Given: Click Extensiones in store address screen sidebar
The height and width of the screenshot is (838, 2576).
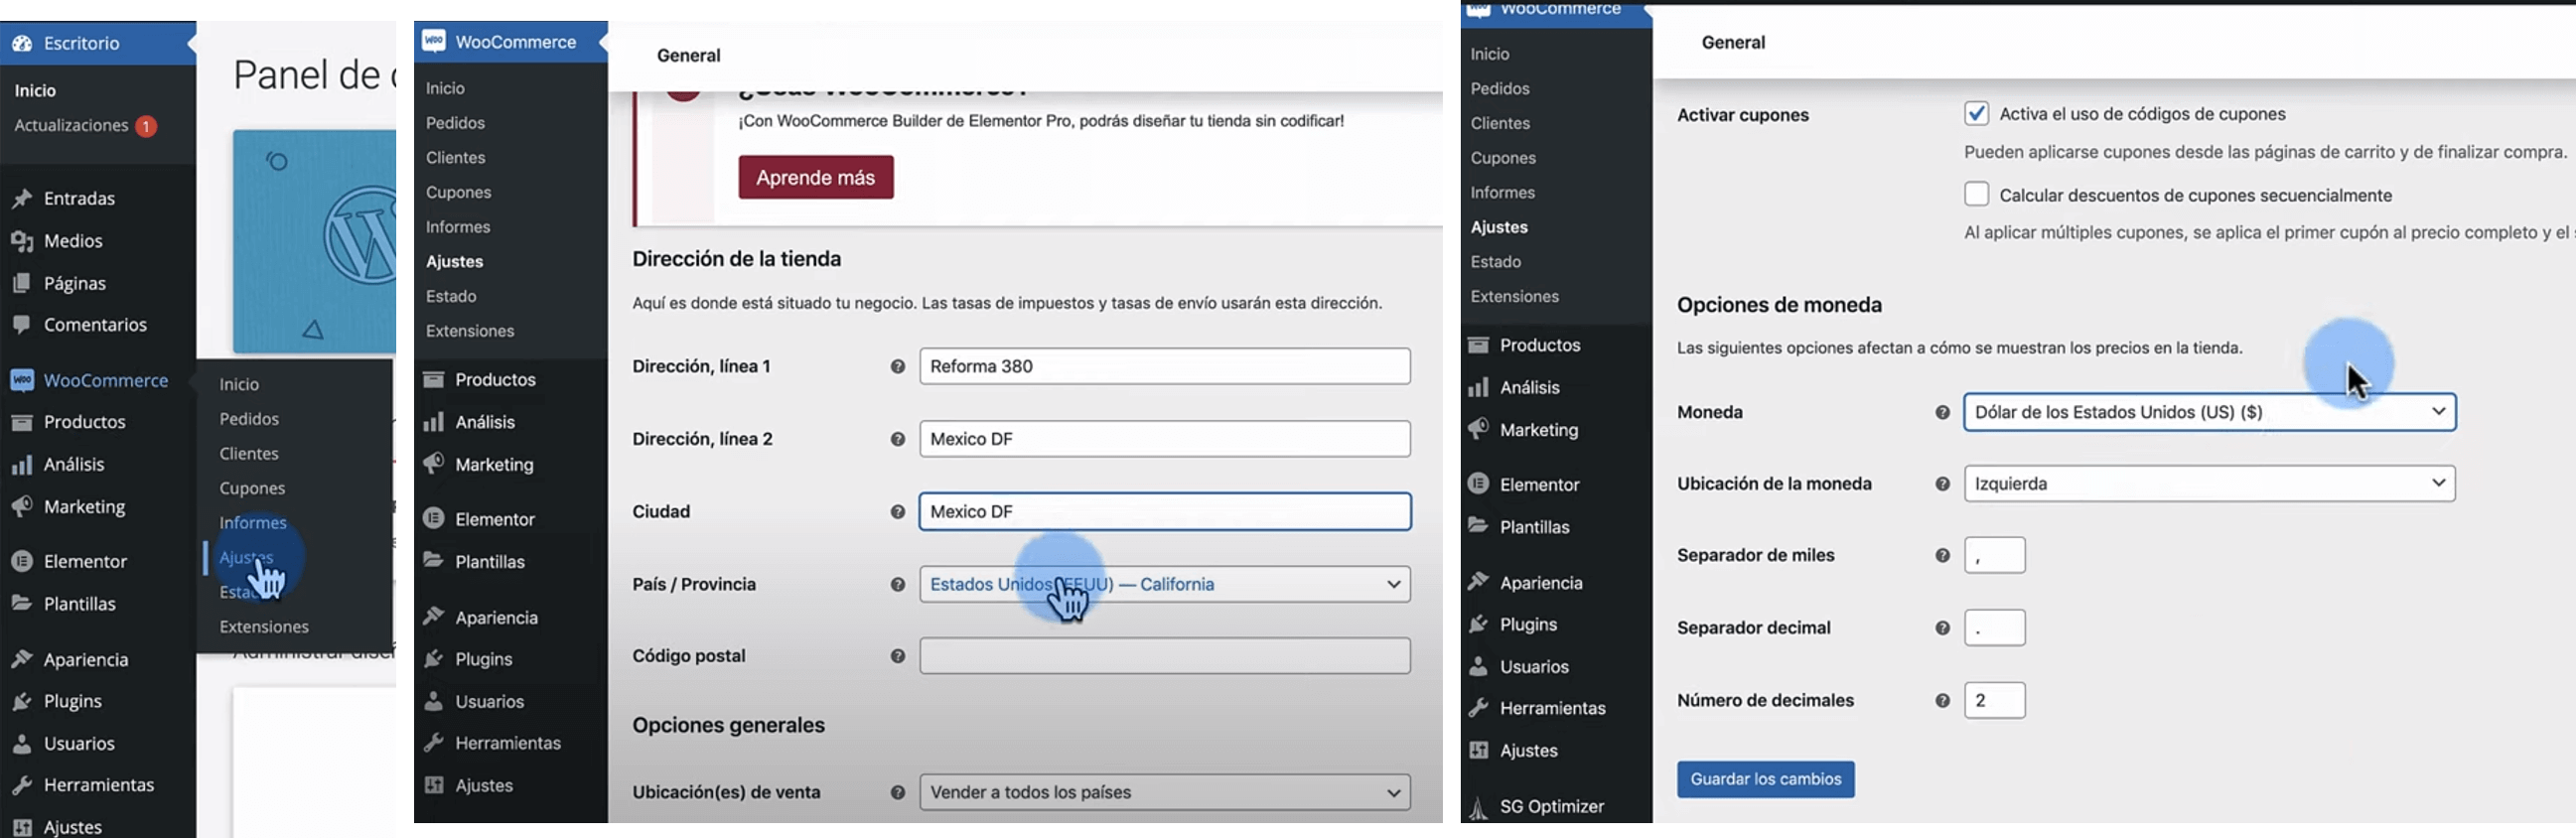Looking at the screenshot, I should pyautogui.click(x=470, y=331).
